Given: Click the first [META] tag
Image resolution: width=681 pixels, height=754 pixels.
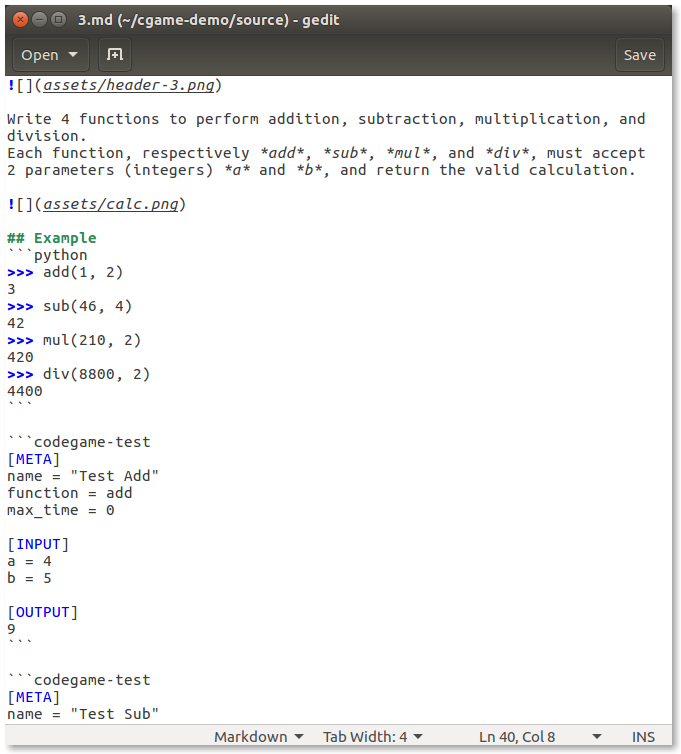Looking at the screenshot, I should click(x=34, y=459).
